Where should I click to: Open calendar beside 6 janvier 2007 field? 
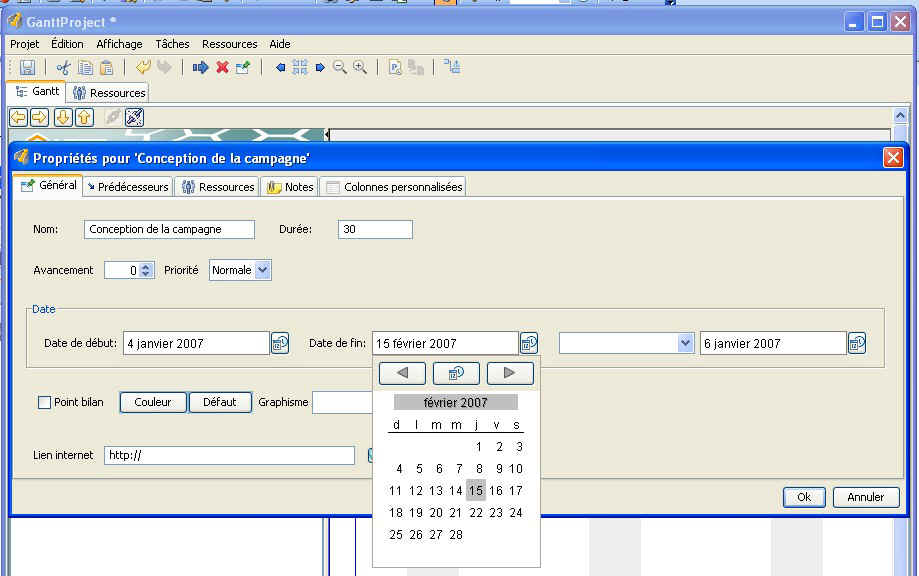pyautogui.click(x=857, y=343)
